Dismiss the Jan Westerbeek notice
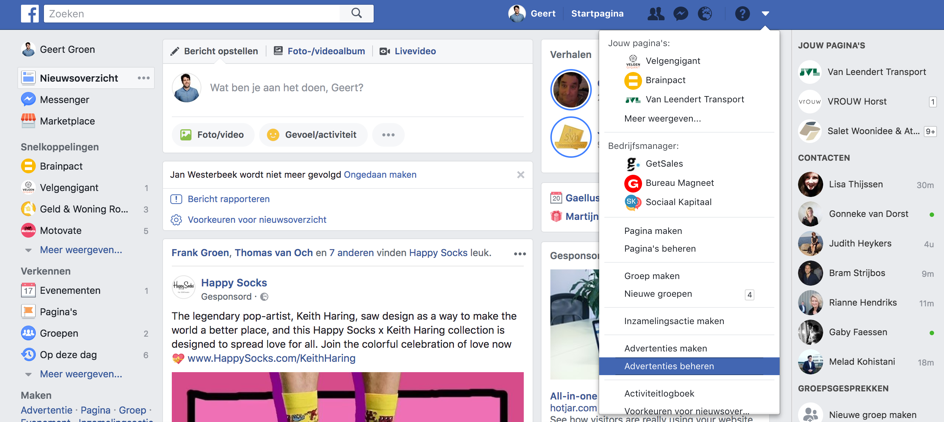Viewport: 944px width, 422px height. [x=521, y=175]
